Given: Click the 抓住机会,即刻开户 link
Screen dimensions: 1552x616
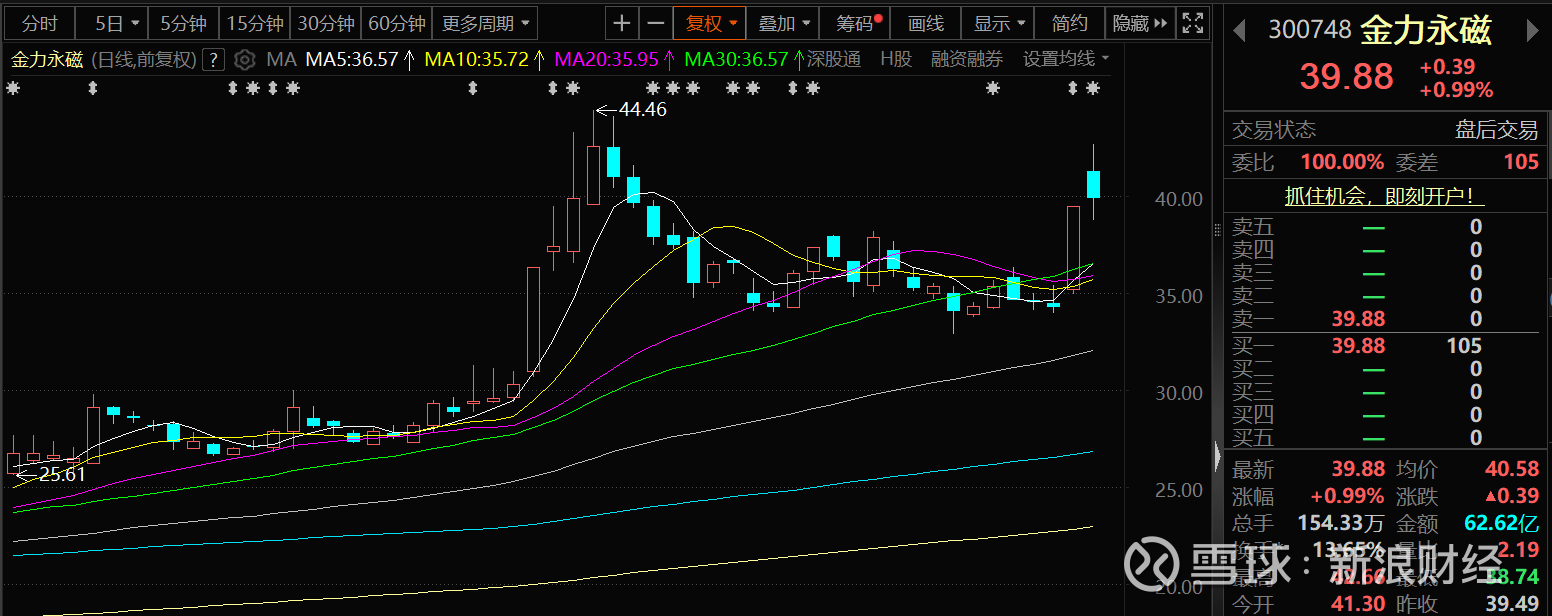Looking at the screenshot, I should coord(1384,197).
